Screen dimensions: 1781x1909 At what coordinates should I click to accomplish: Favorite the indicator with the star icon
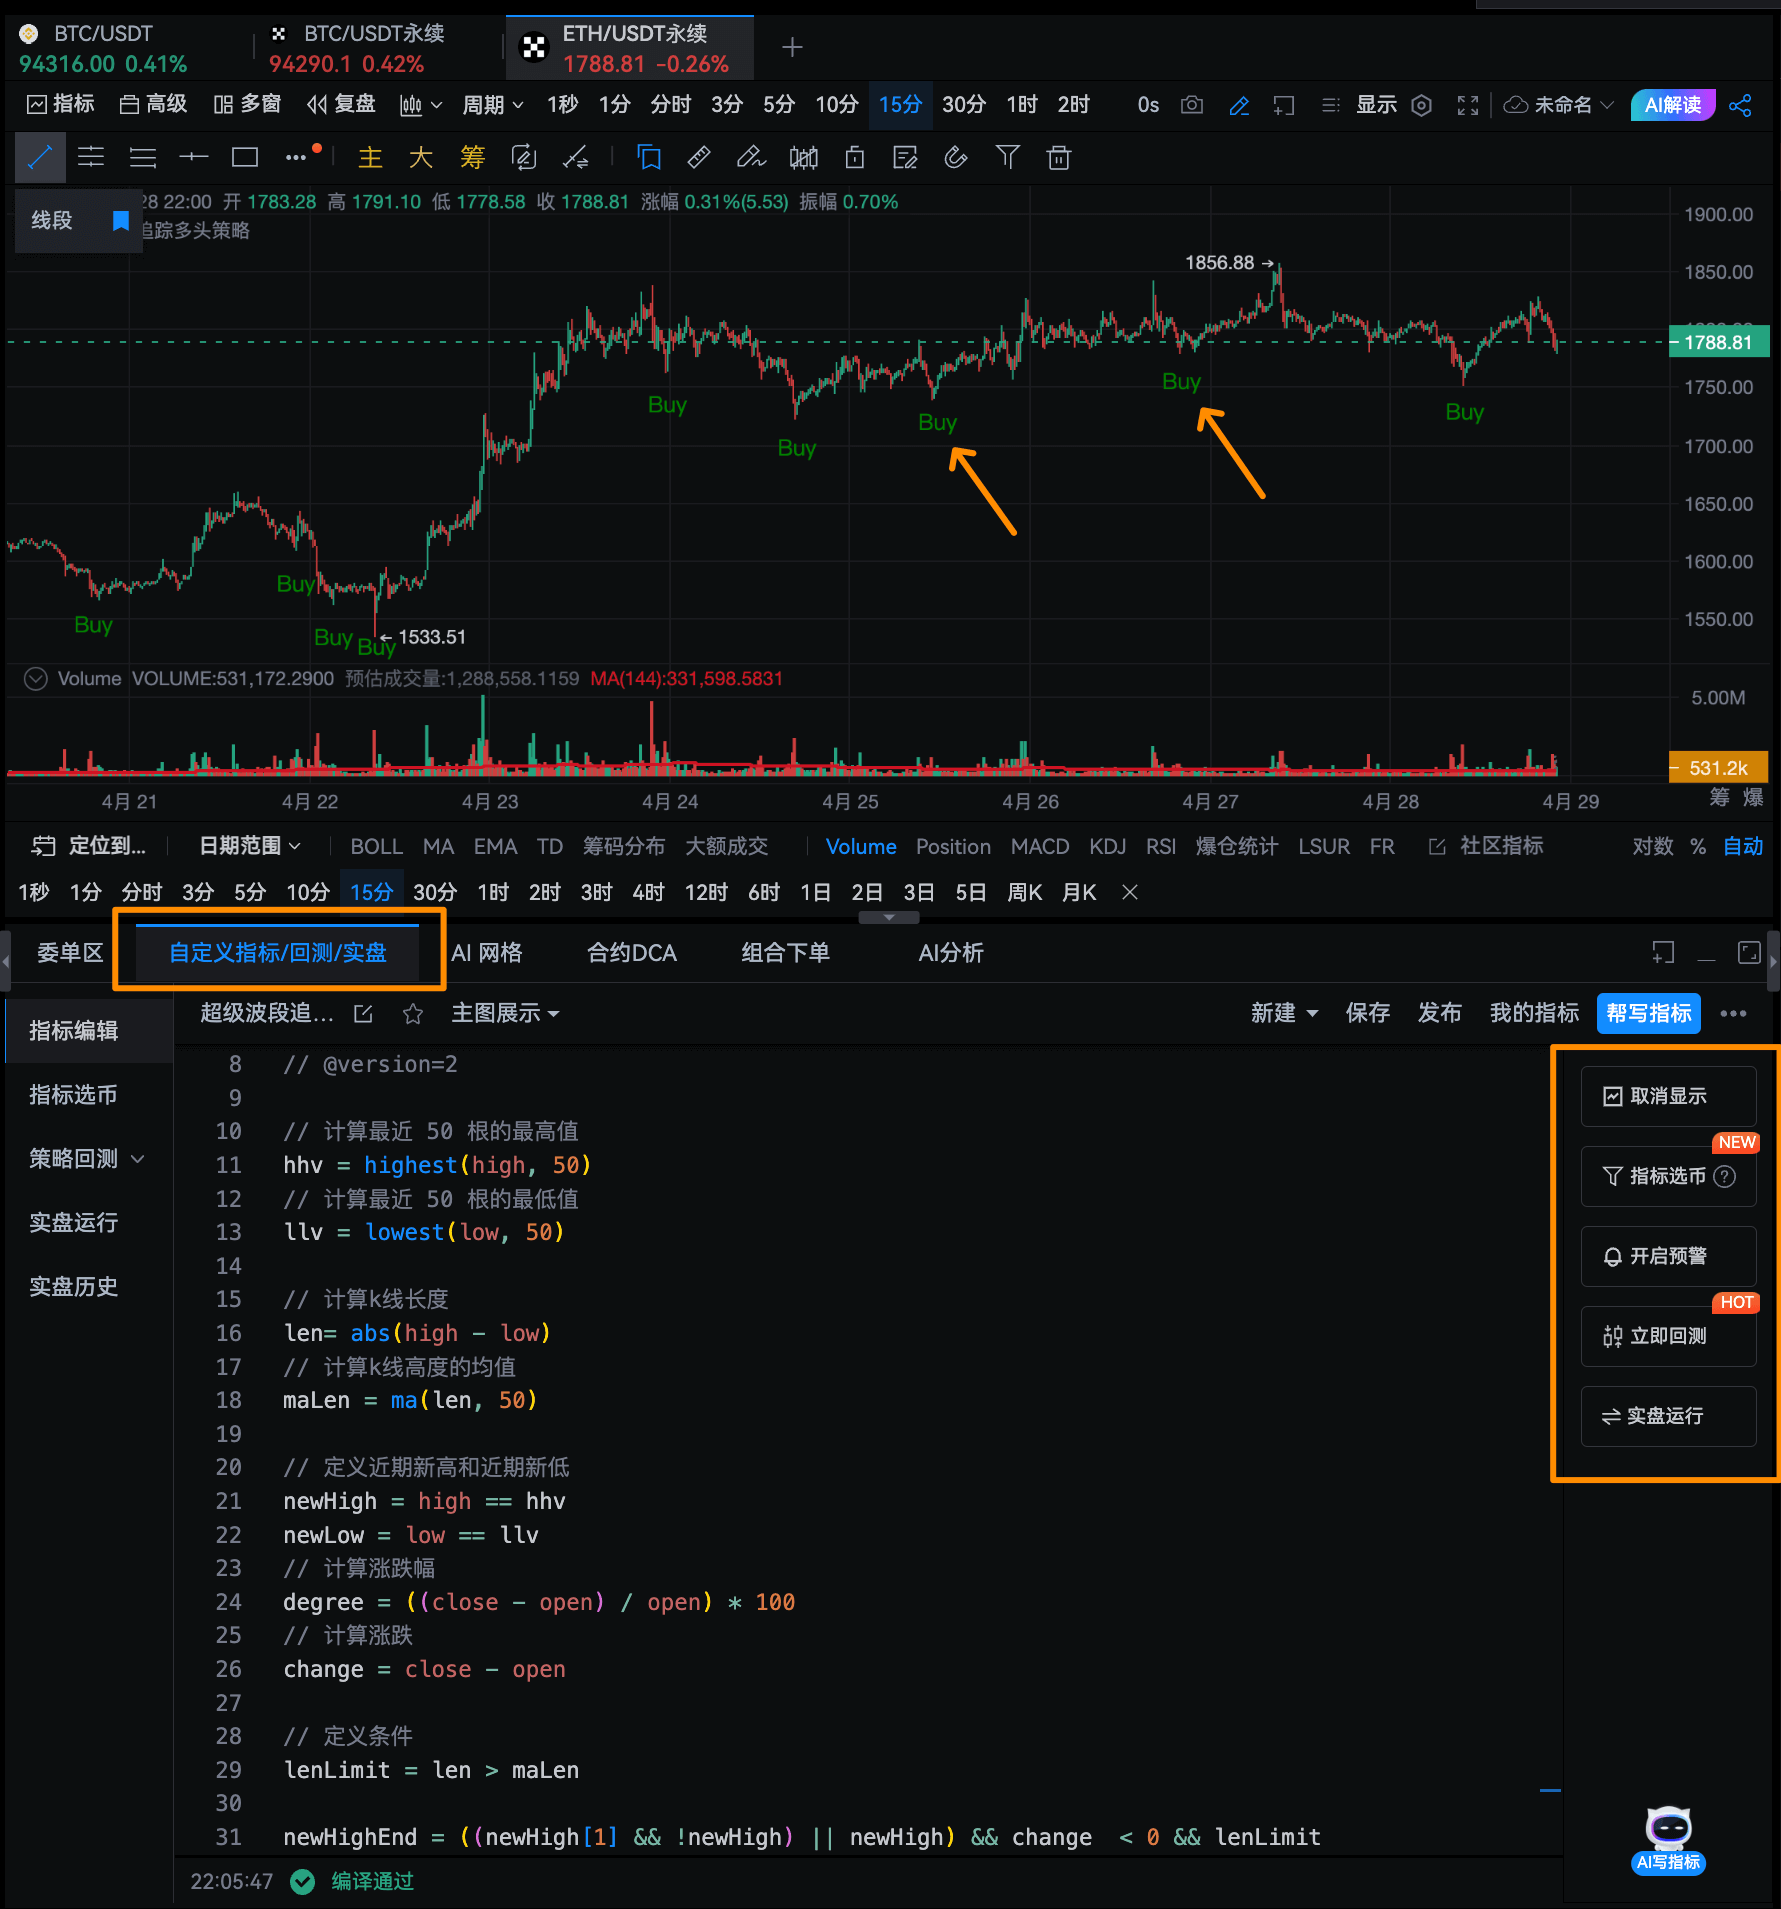(x=412, y=1014)
